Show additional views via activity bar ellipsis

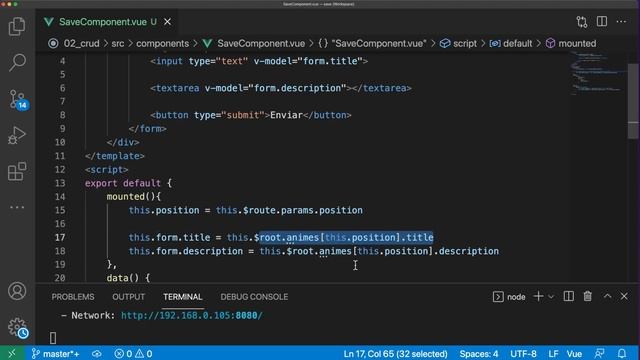pyautogui.click(x=17, y=207)
